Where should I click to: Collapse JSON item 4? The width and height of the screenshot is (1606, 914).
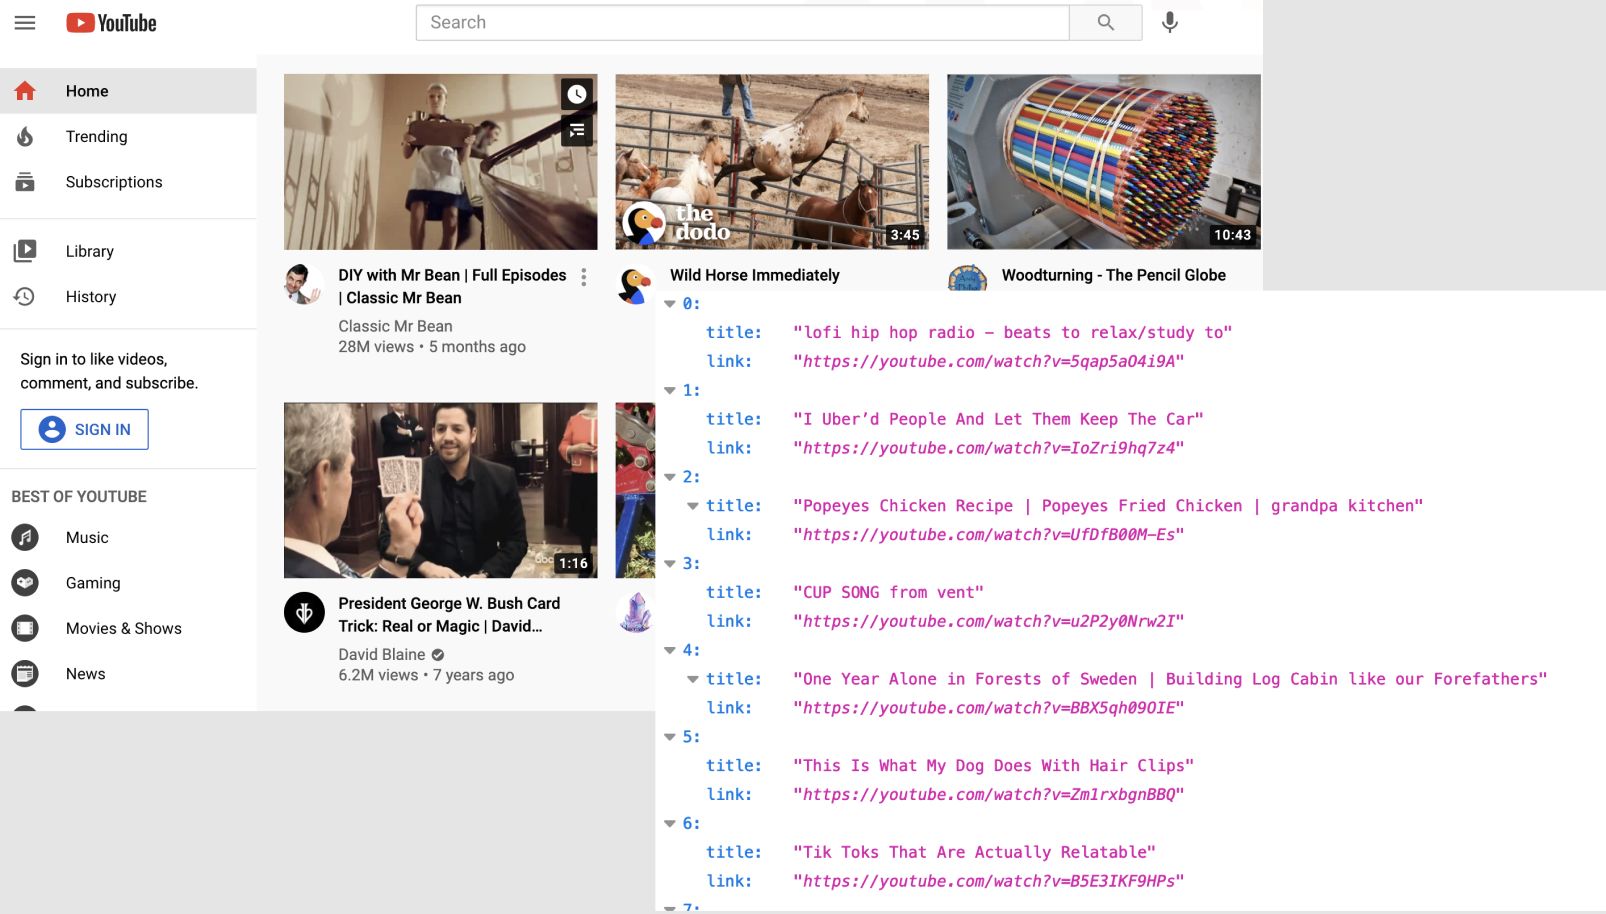coord(670,651)
